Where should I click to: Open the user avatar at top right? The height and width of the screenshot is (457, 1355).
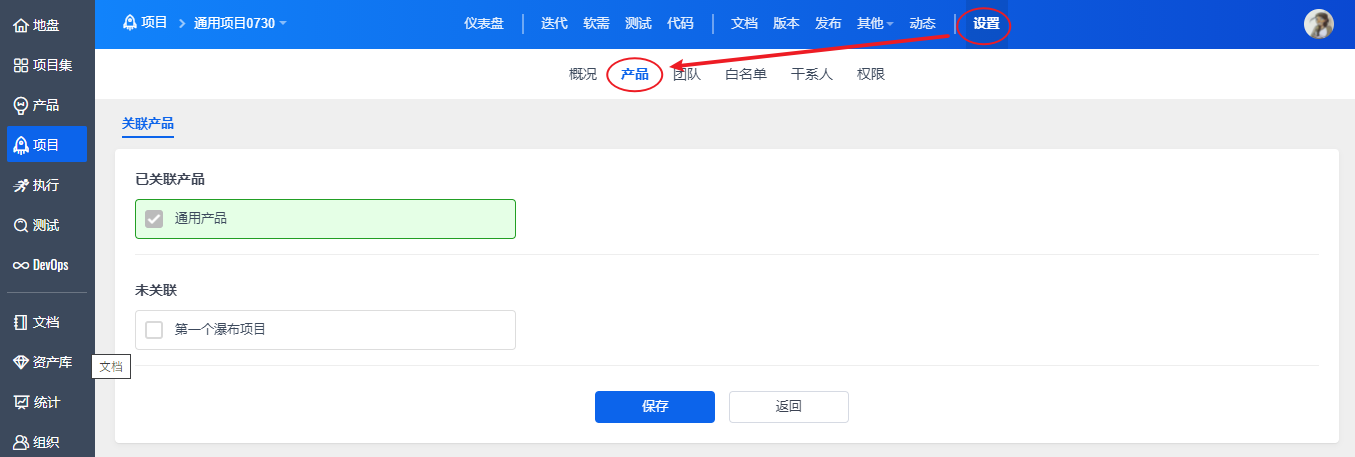(1319, 24)
